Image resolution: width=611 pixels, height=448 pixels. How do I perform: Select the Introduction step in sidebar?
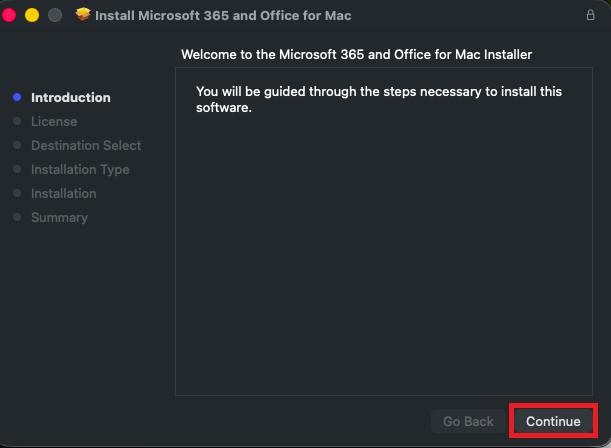[x=71, y=97]
